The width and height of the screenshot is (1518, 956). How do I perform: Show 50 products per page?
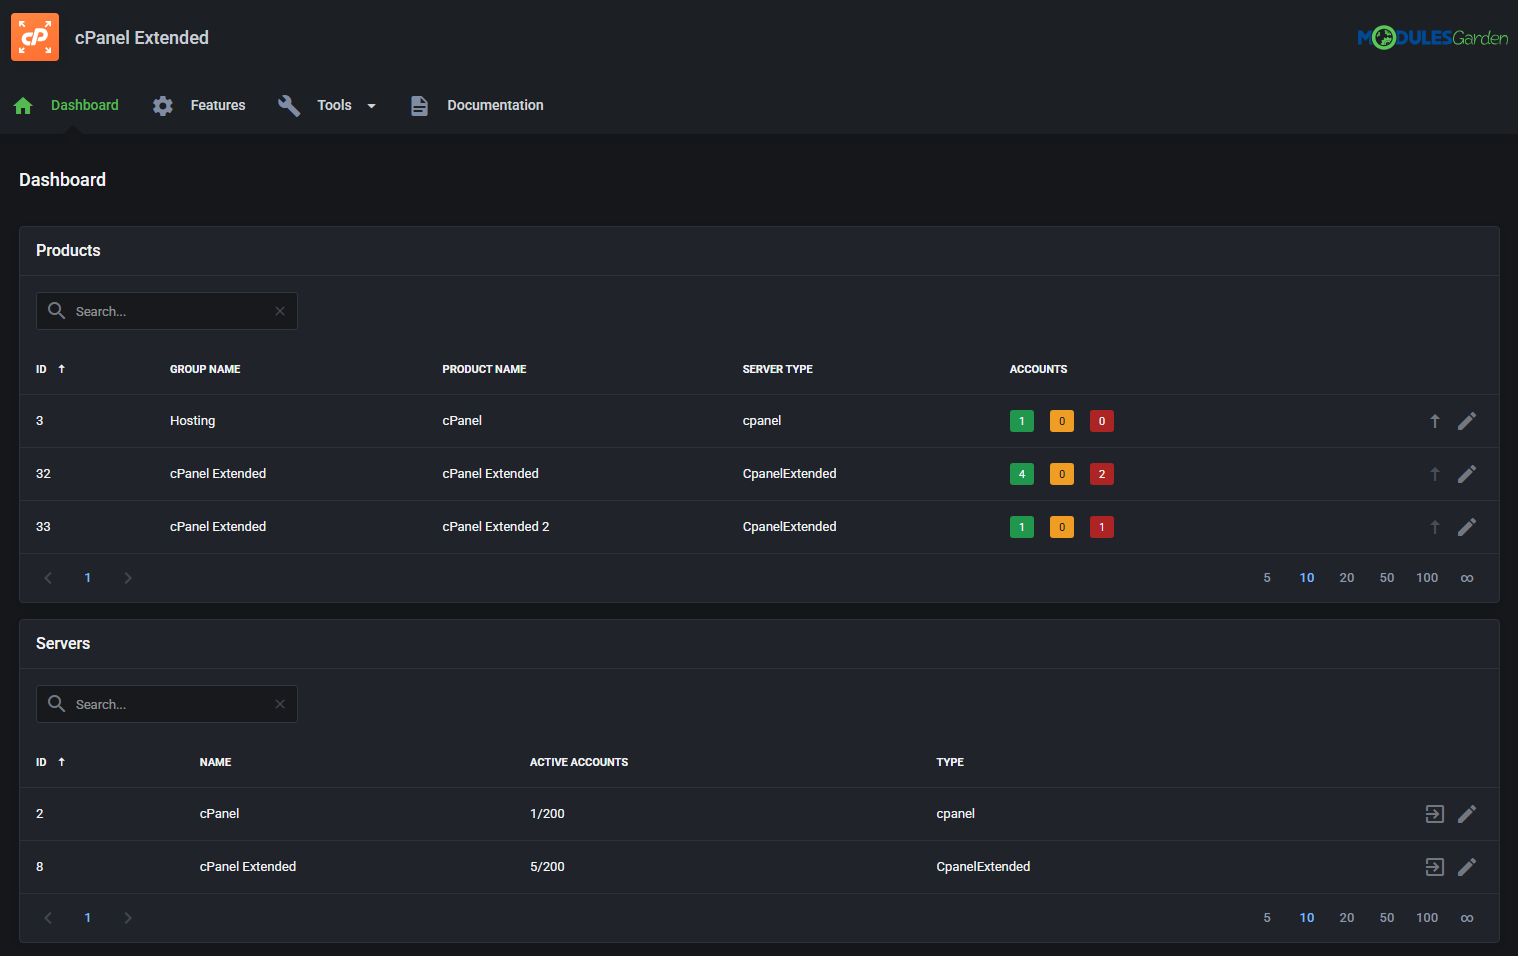pos(1387,578)
